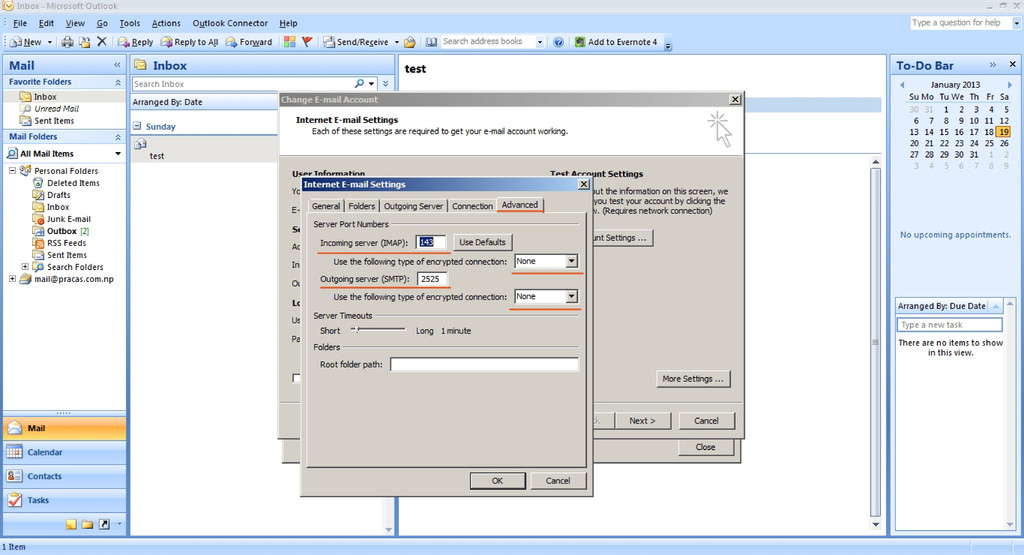The height and width of the screenshot is (555, 1024).
Task: Open Unread Mail in Favorite Folders
Action: (x=56, y=108)
